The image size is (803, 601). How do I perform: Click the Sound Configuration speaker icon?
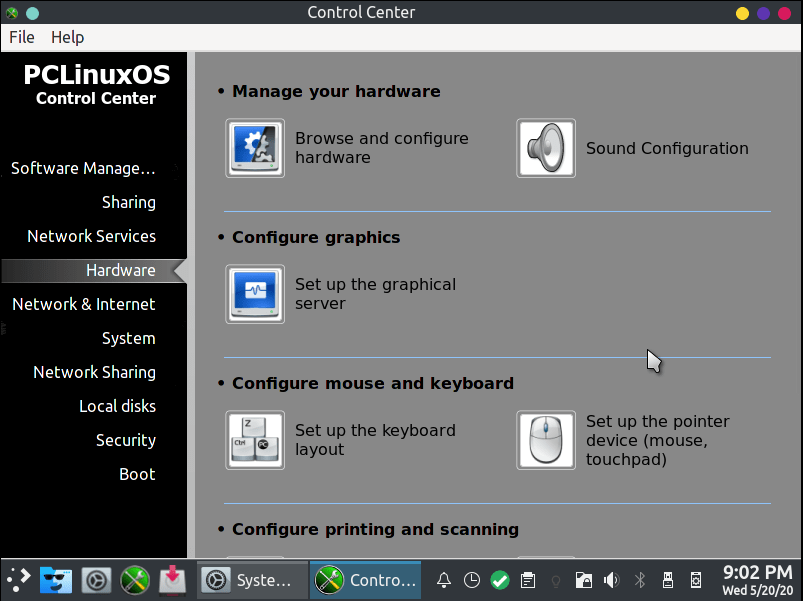[546, 148]
